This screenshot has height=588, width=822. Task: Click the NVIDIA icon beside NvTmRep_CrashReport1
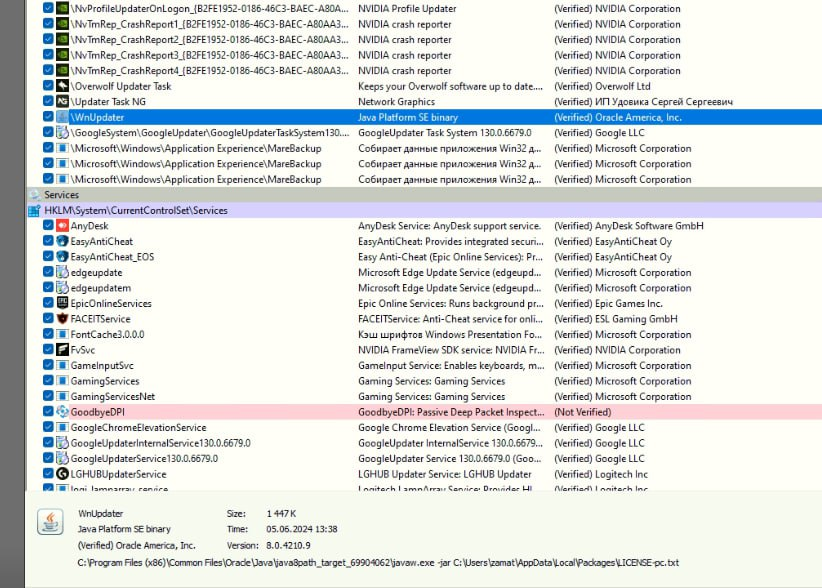tap(62, 24)
